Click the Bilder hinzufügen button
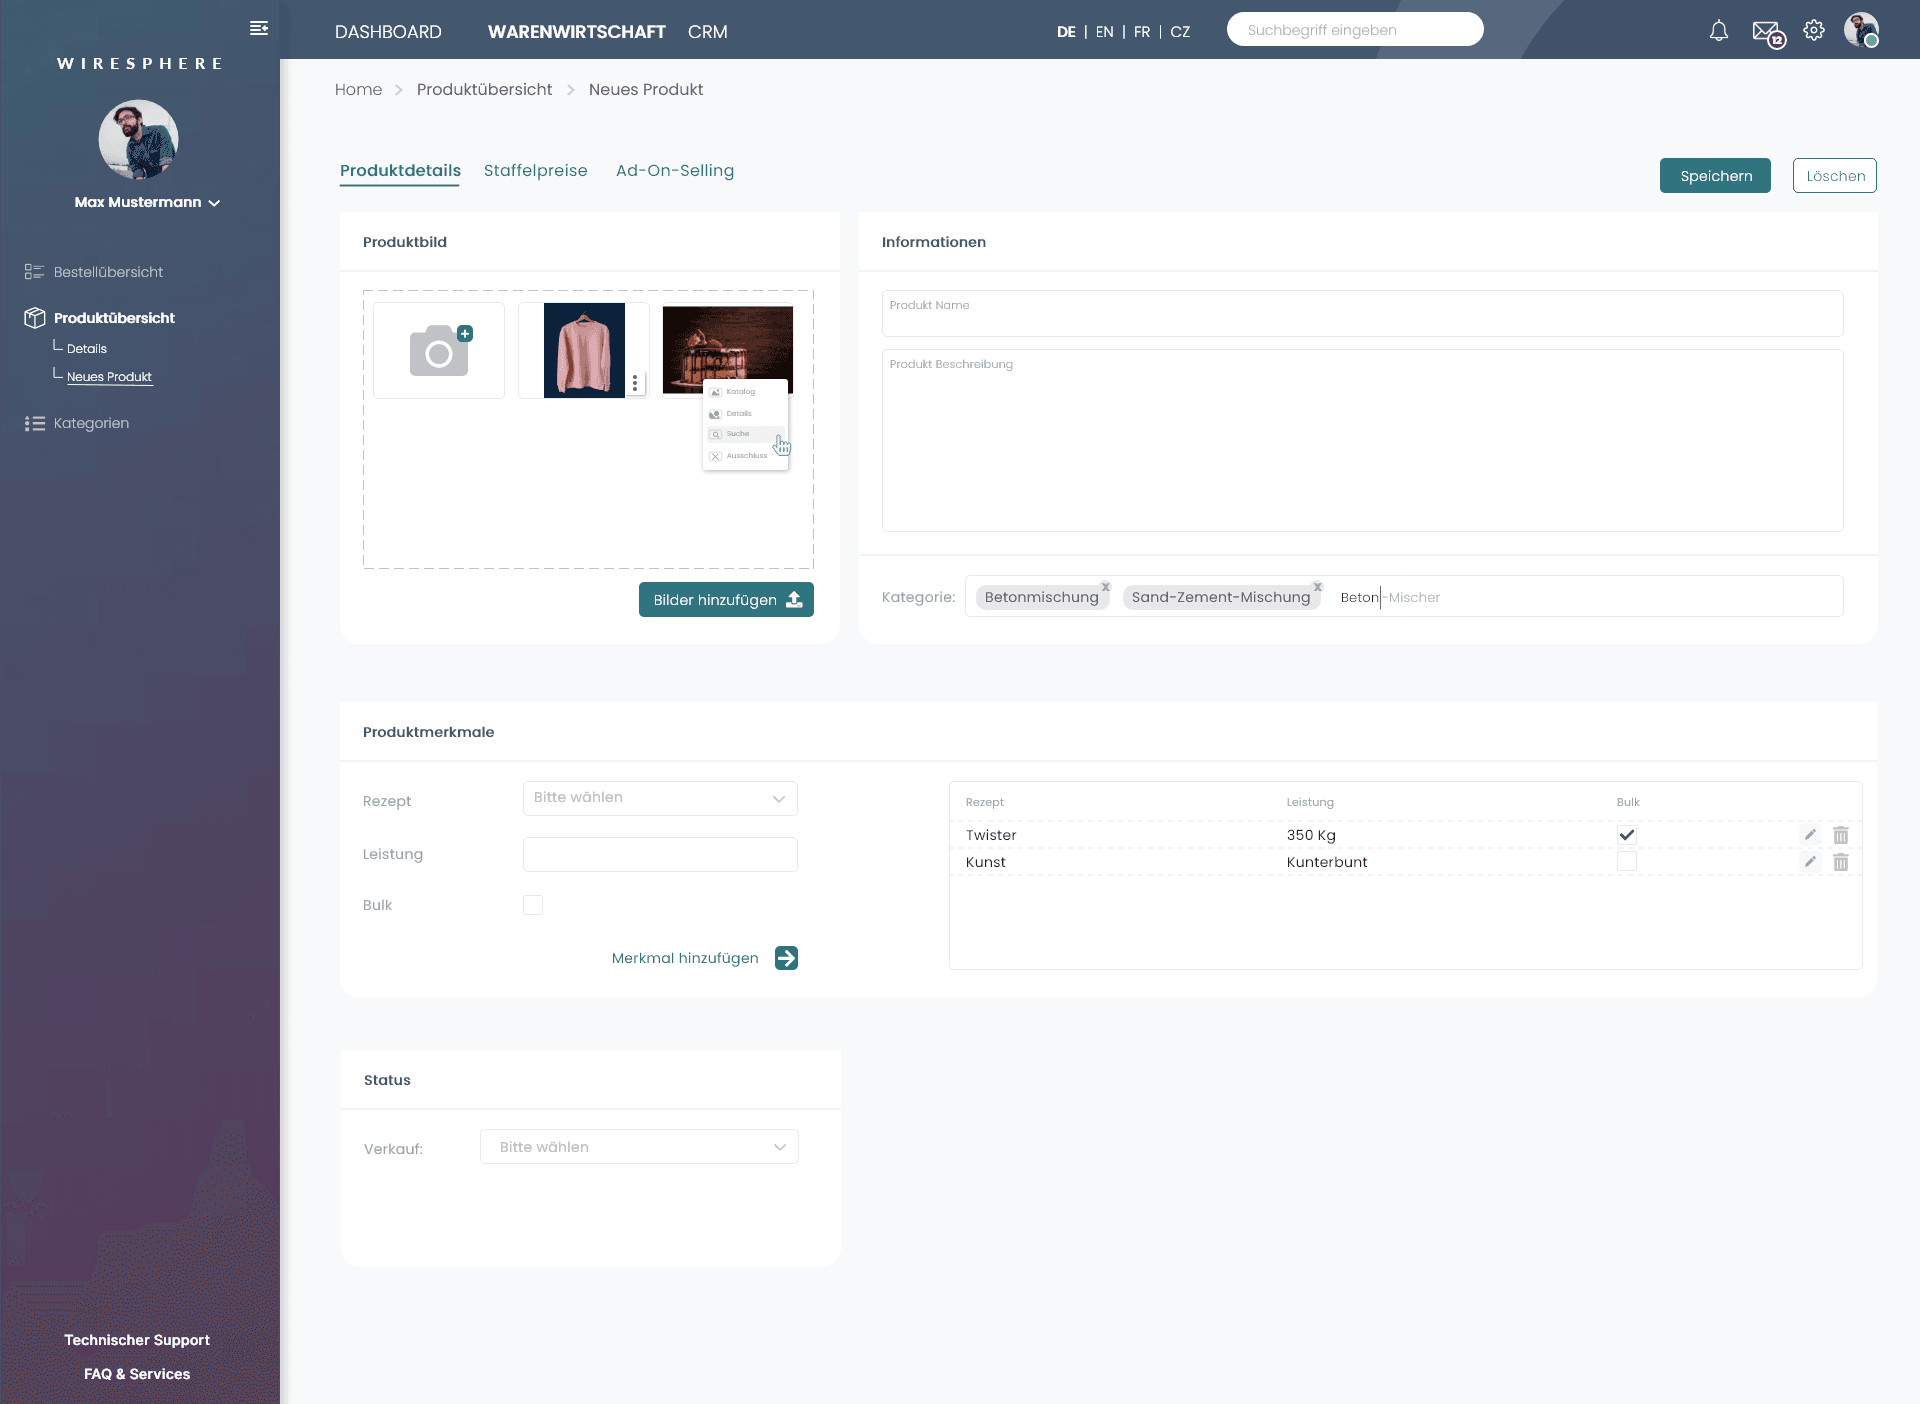This screenshot has height=1404, width=1920. click(726, 600)
